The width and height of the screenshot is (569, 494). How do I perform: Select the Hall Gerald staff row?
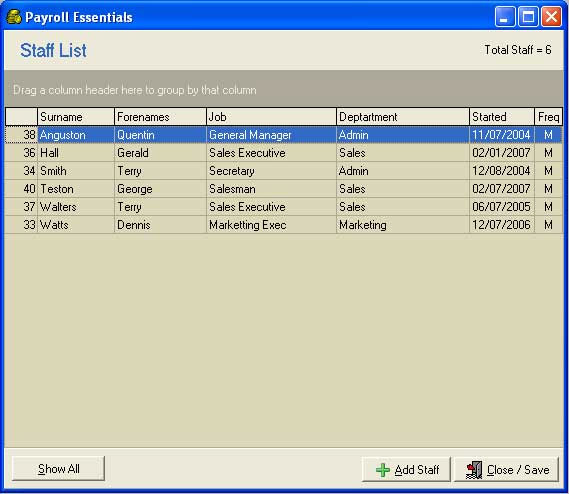pyautogui.click(x=284, y=153)
